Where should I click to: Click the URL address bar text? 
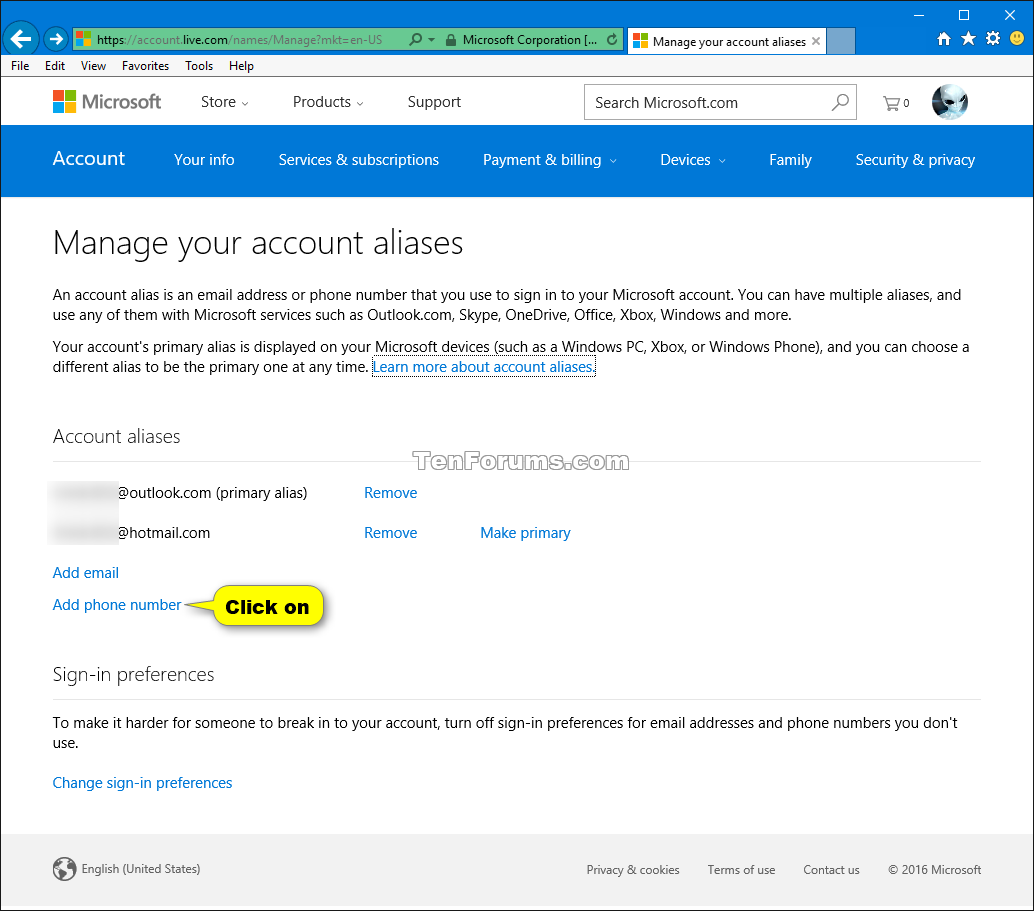[239, 40]
